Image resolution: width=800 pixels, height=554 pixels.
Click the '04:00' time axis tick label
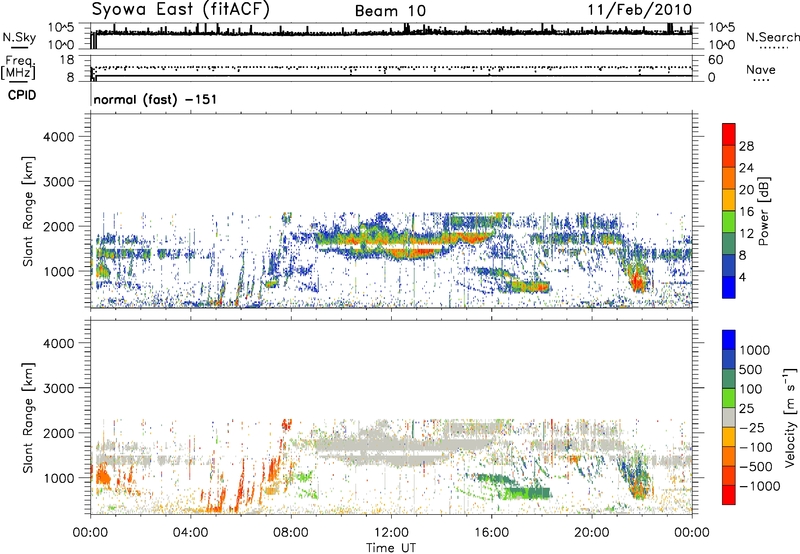pos(190,533)
